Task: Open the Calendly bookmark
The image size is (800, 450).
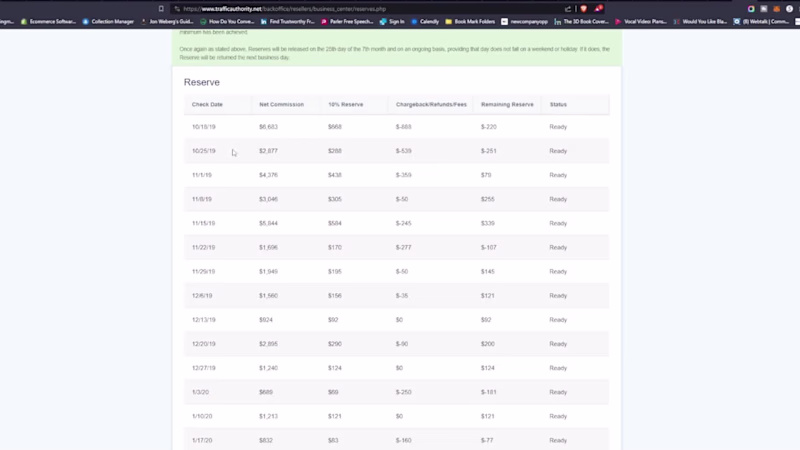Action: click(x=425, y=21)
